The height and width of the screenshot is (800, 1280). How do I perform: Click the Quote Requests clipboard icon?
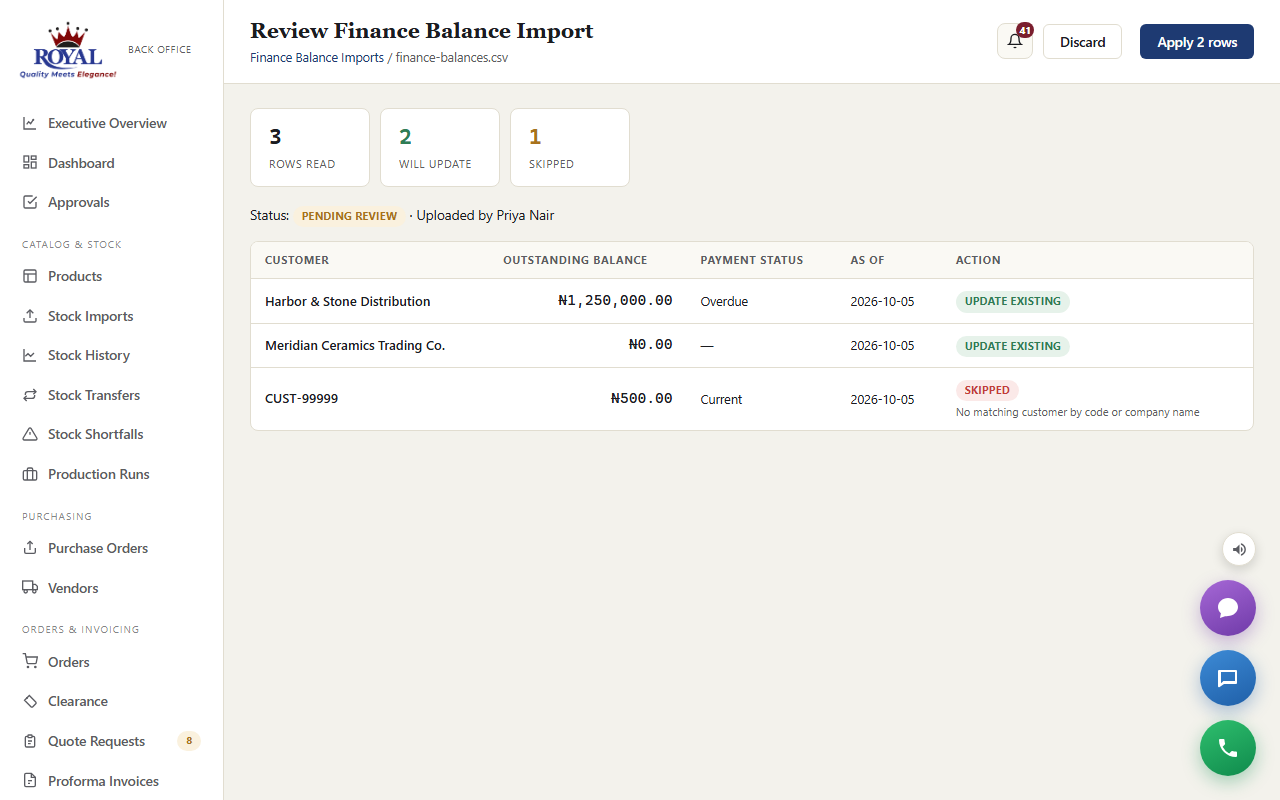click(x=30, y=741)
